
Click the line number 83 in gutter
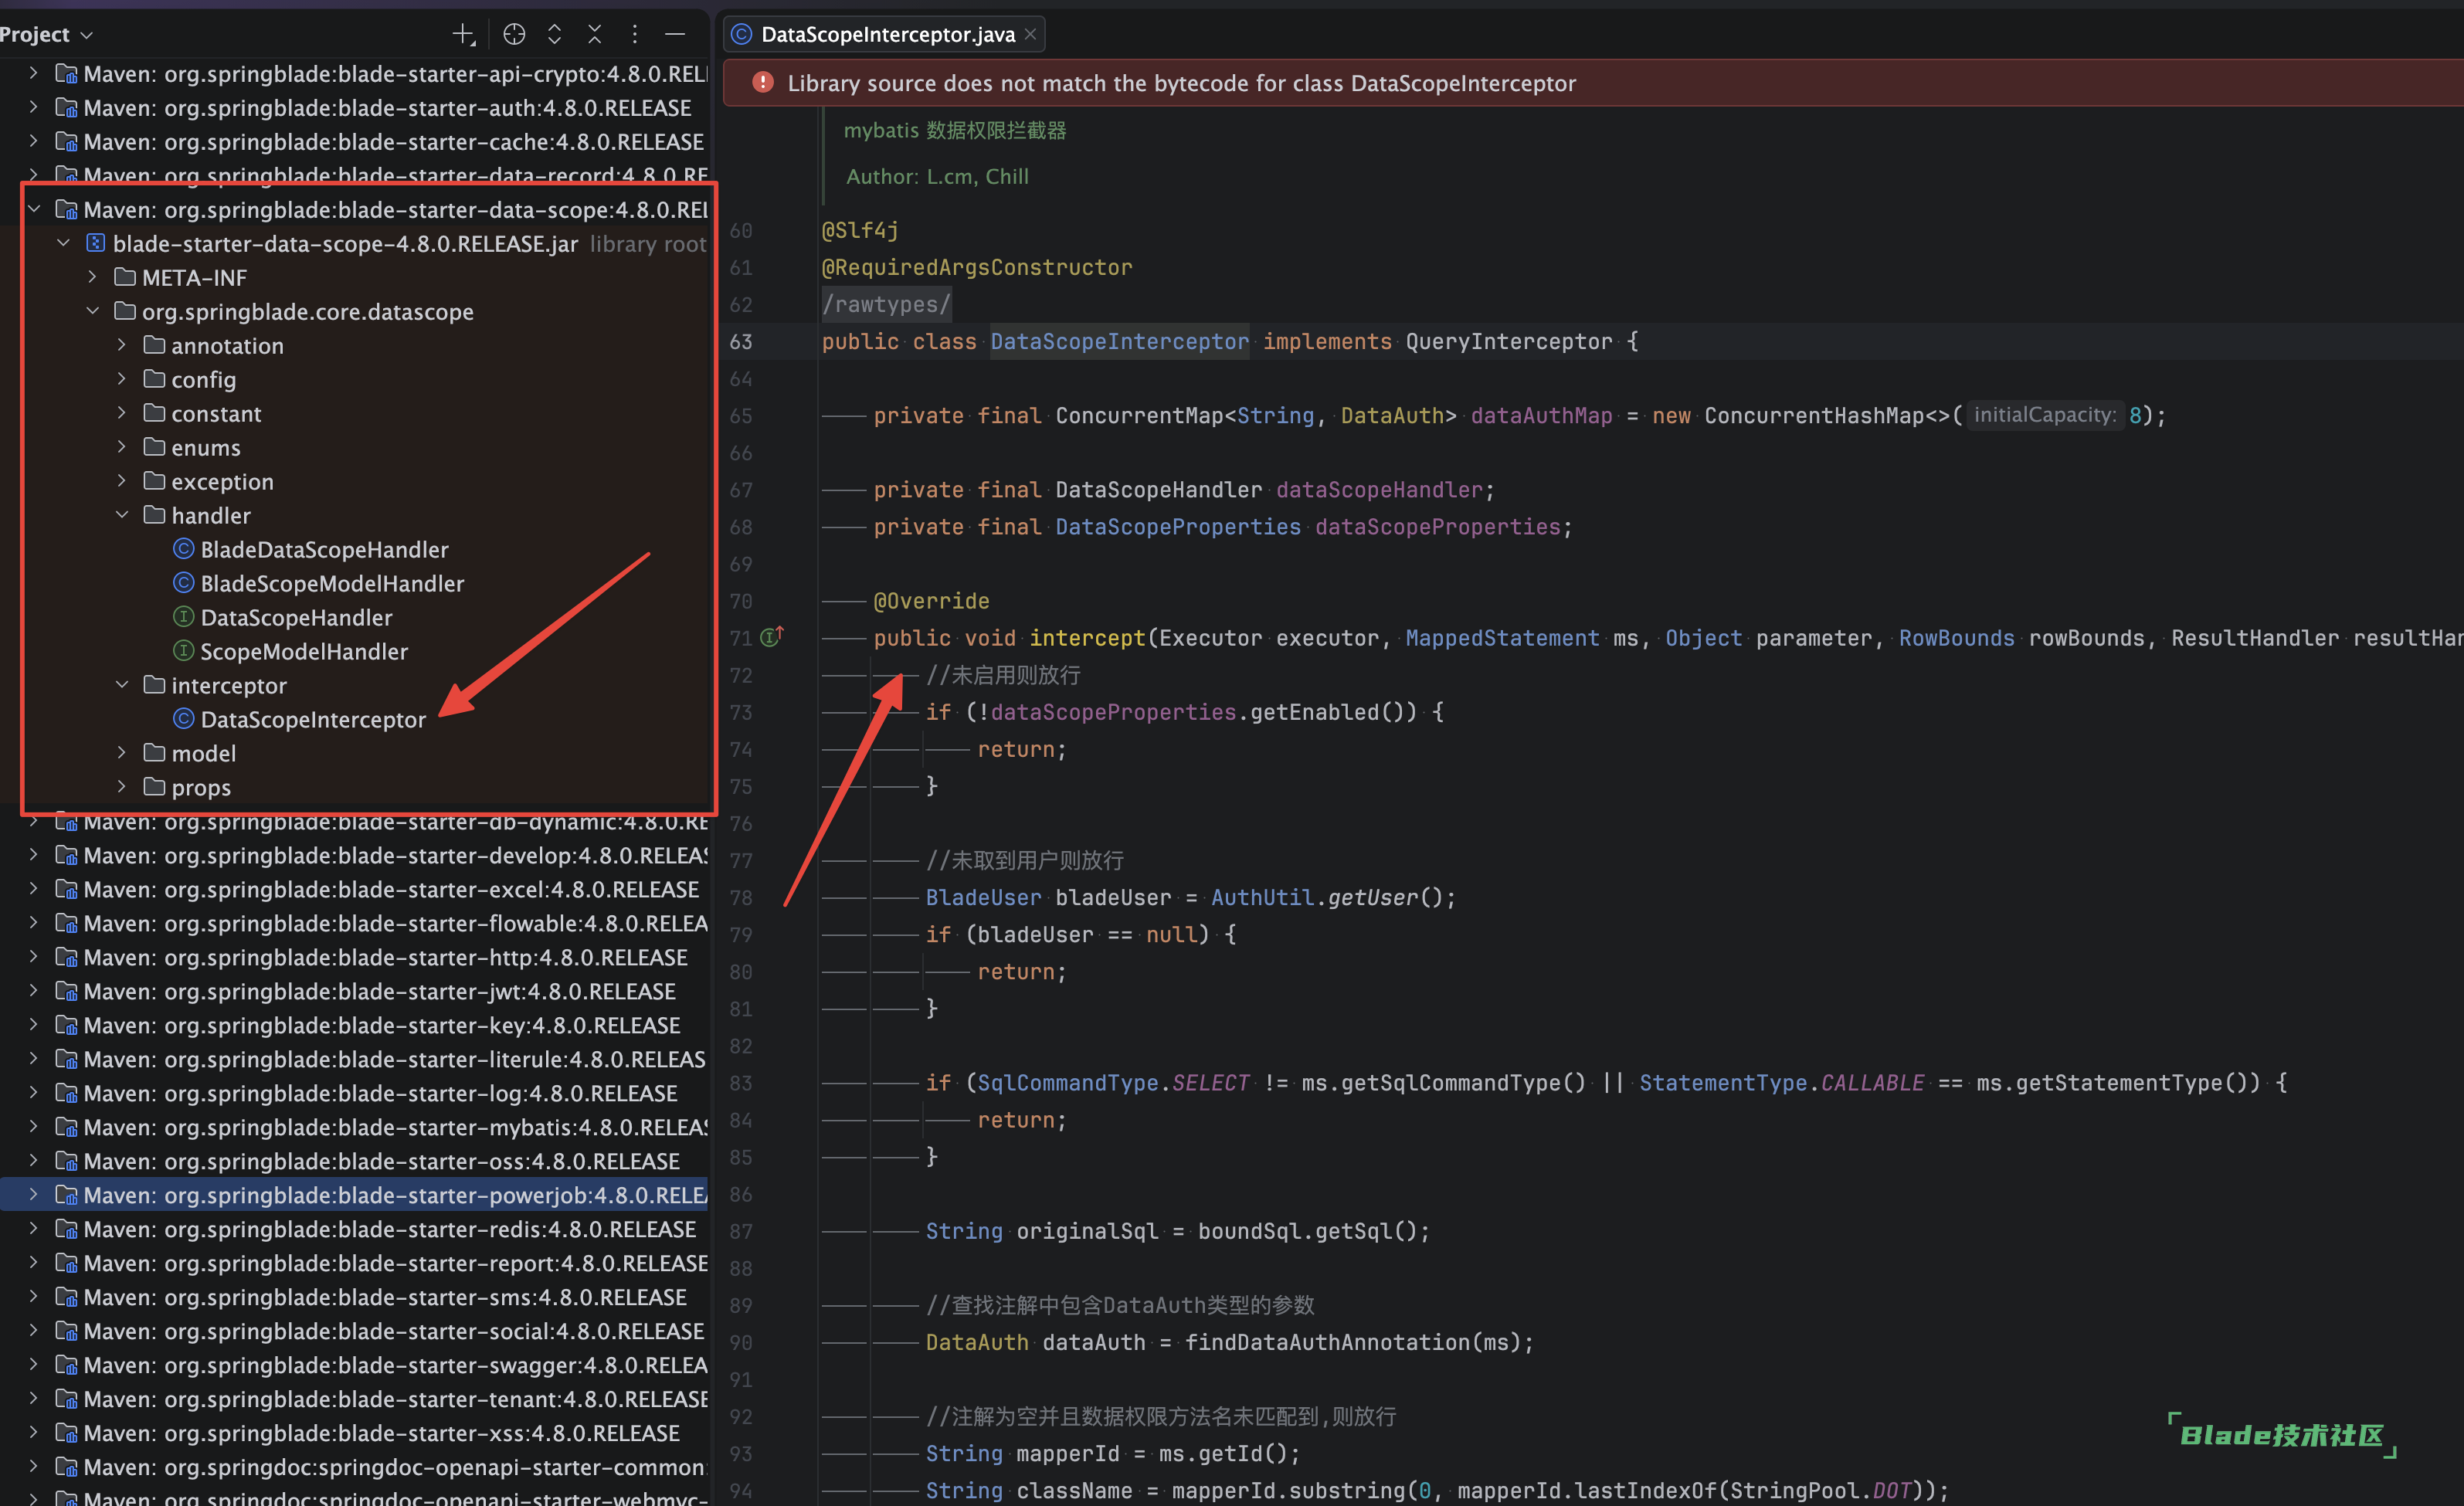(740, 1083)
